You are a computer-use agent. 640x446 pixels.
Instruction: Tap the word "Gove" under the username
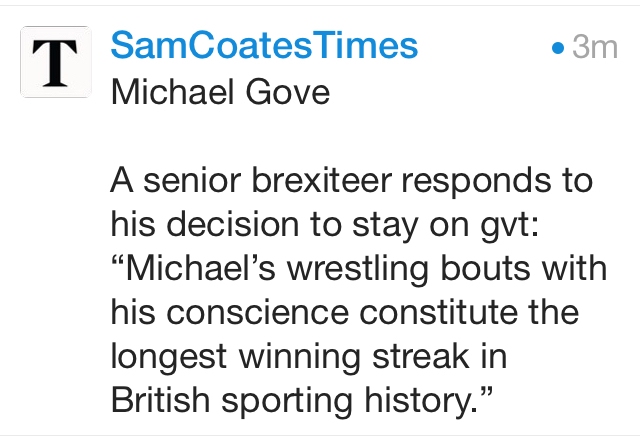pyautogui.click(x=287, y=92)
